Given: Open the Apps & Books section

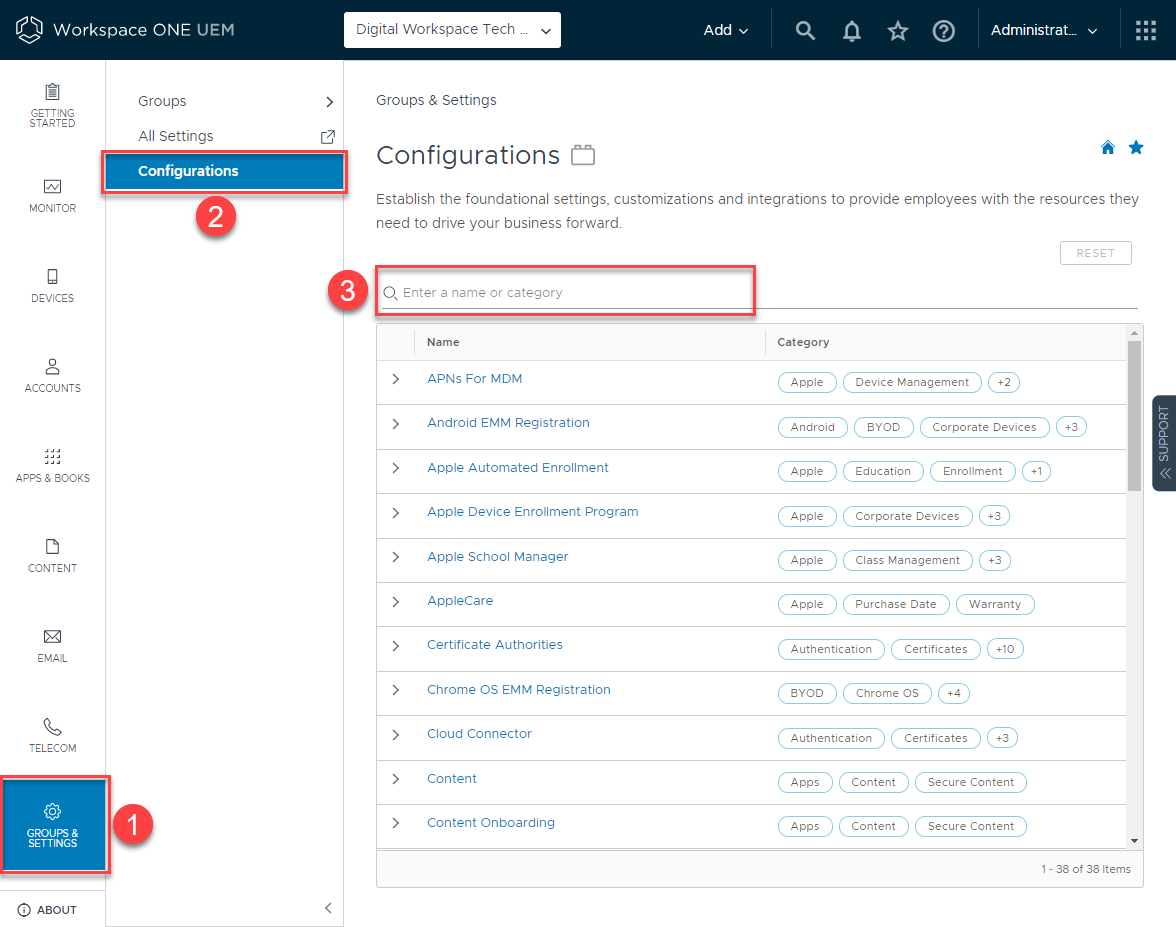Looking at the screenshot, I should pyautogui.click(x=52, y=467).
